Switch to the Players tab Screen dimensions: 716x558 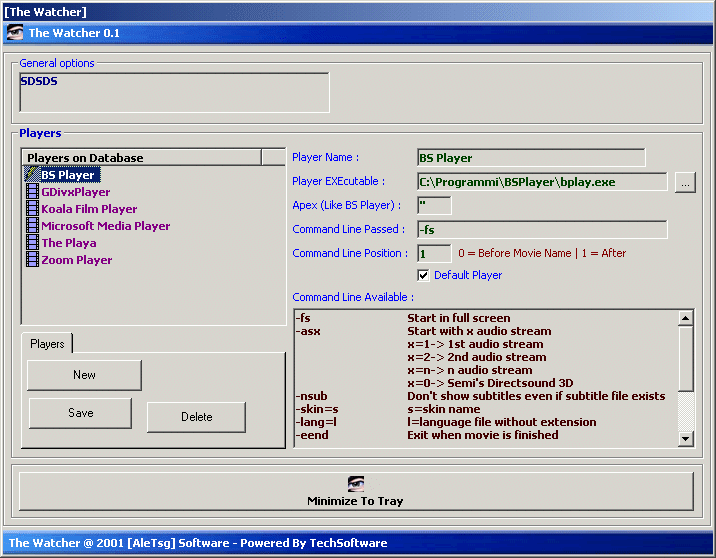tap(47, 343)
